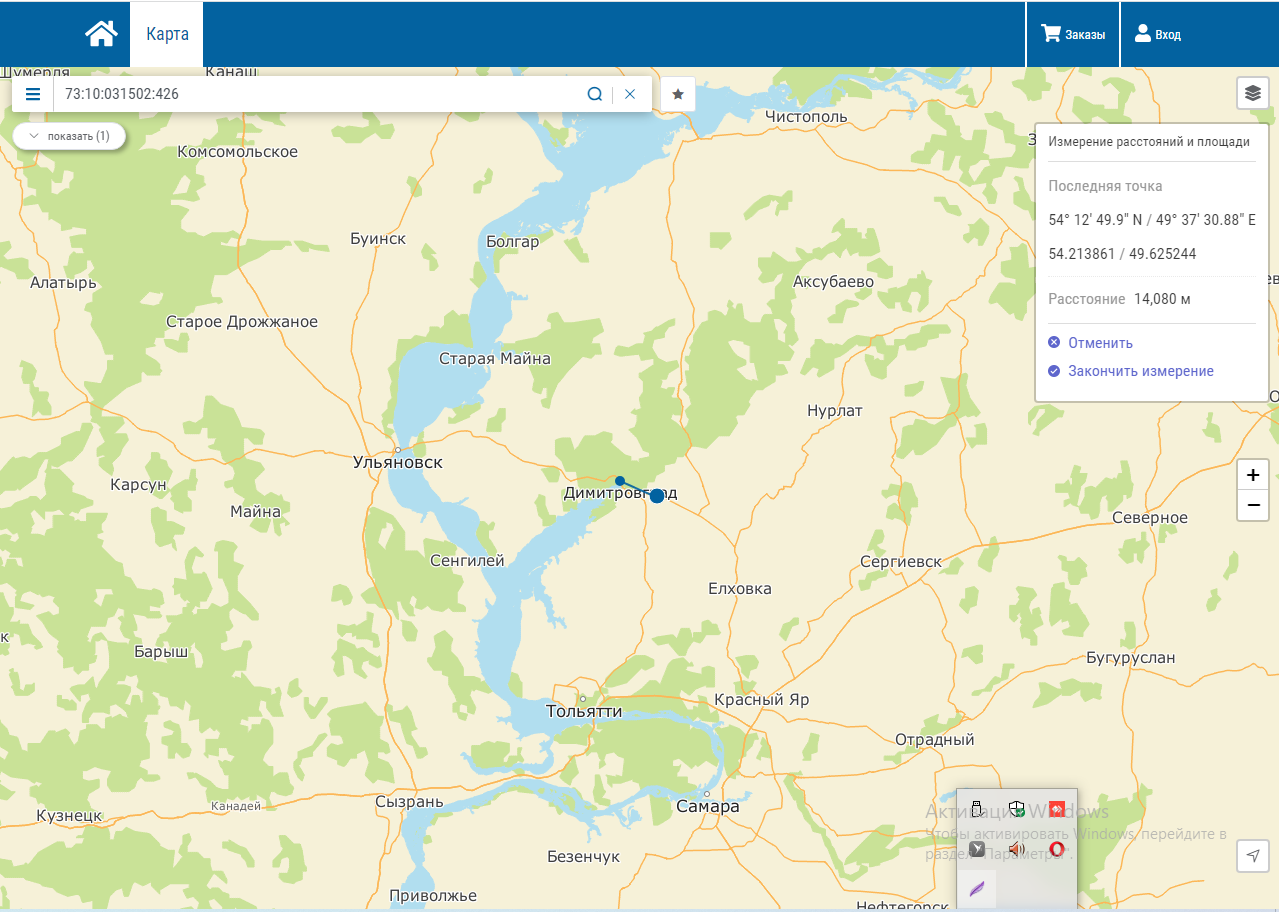Zoom in the map with plus

click(x=1253, y=475)
